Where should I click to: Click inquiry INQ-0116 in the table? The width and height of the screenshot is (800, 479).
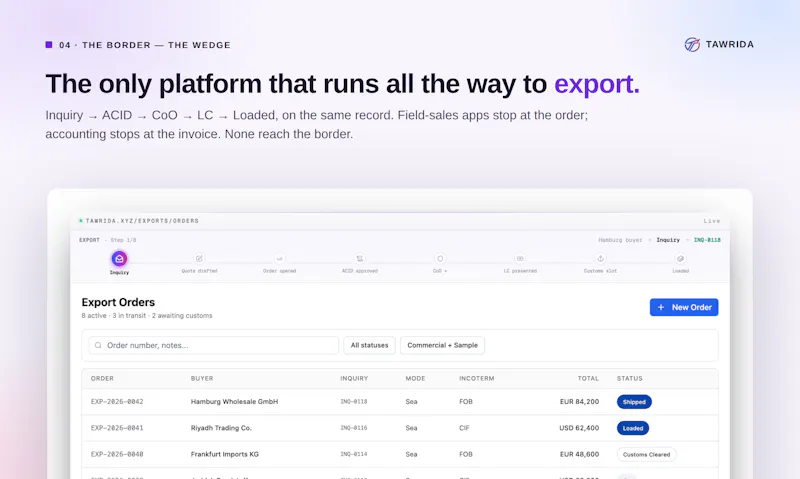[x=354, y=428]
